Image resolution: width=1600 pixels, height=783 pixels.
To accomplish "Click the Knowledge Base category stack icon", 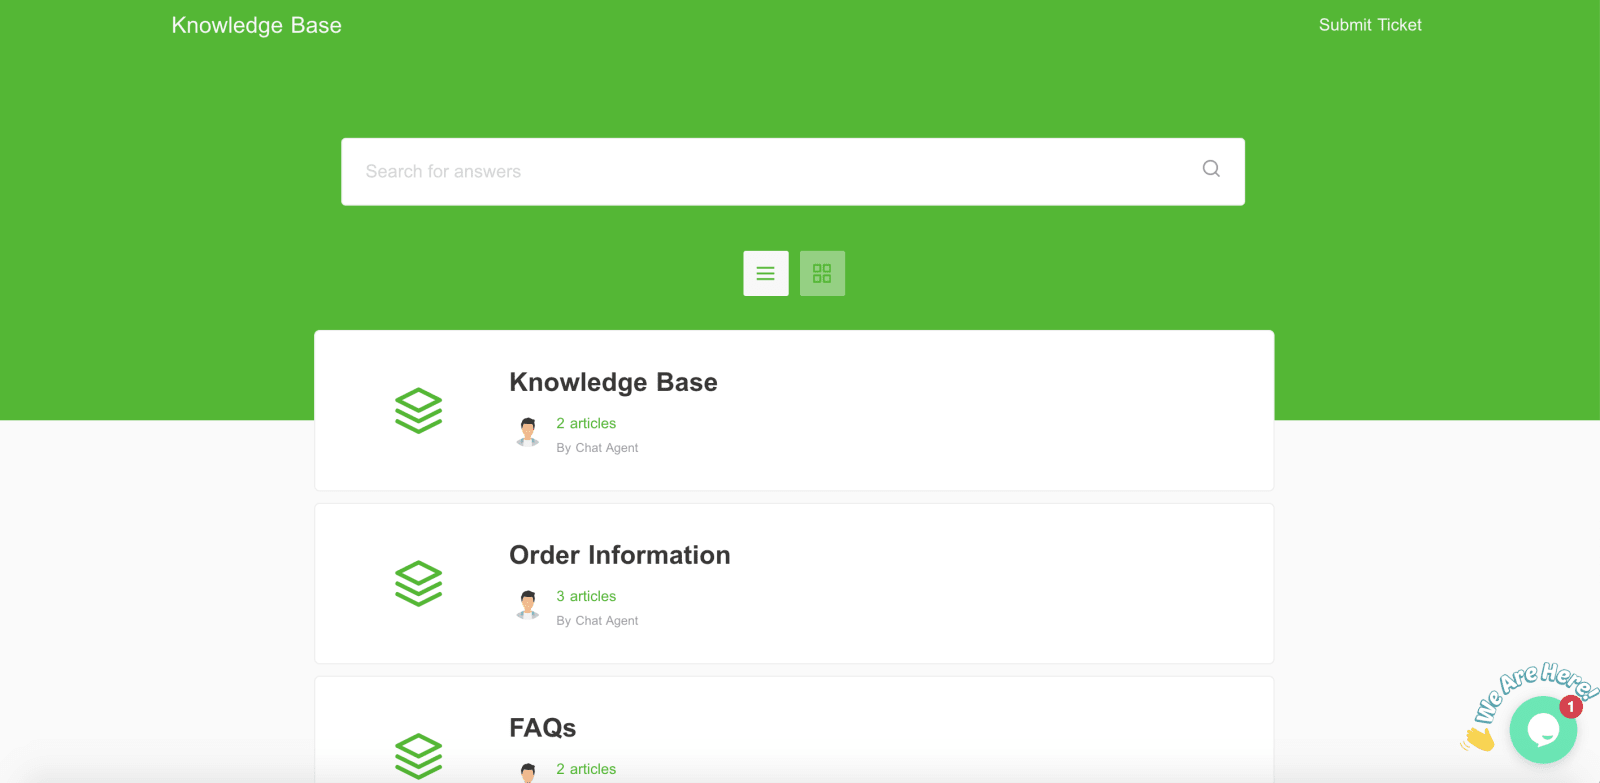I will pyautogui.click(x=419, y=410).
